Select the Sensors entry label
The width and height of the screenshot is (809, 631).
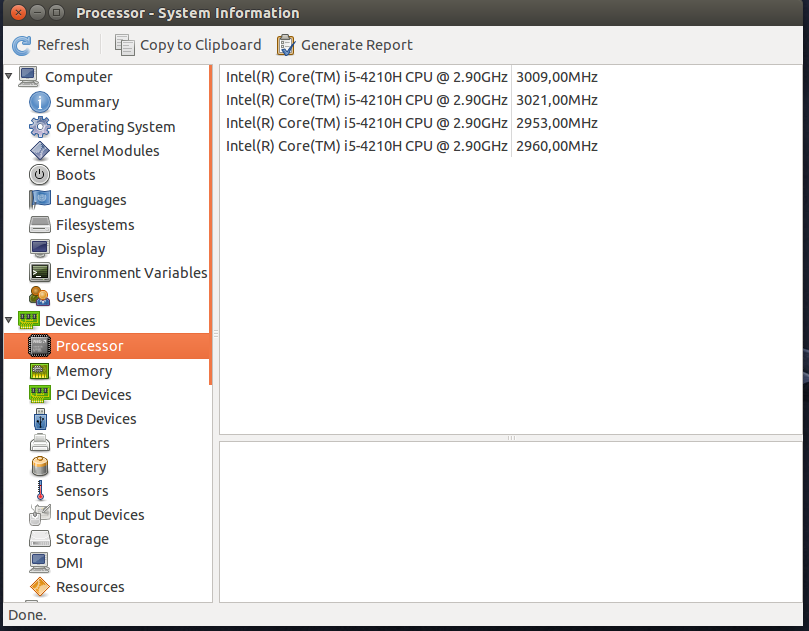pyautogui.click(x=83, y=491)
